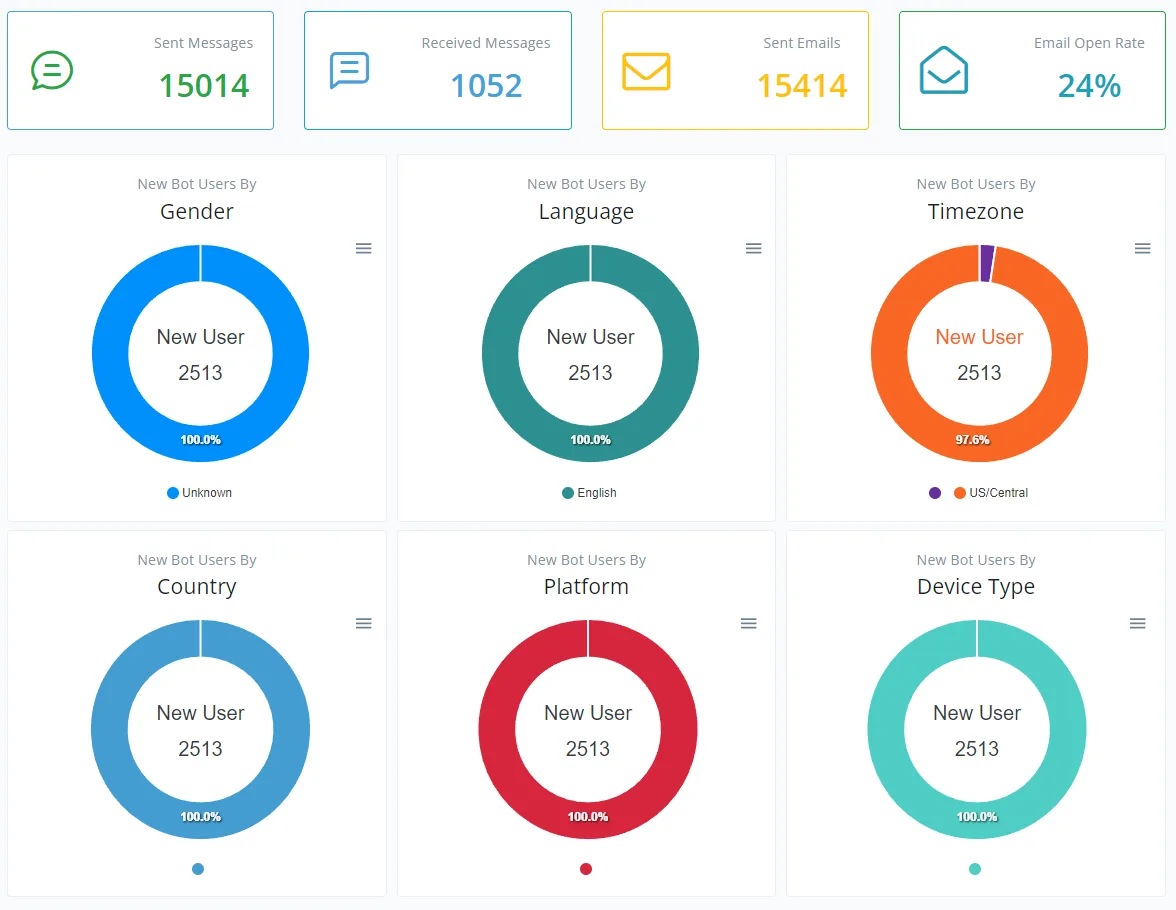Viewport: 1176px width, 910px height.
Task: Click the purple slice of Timezone donut
Action: (986, 263)
